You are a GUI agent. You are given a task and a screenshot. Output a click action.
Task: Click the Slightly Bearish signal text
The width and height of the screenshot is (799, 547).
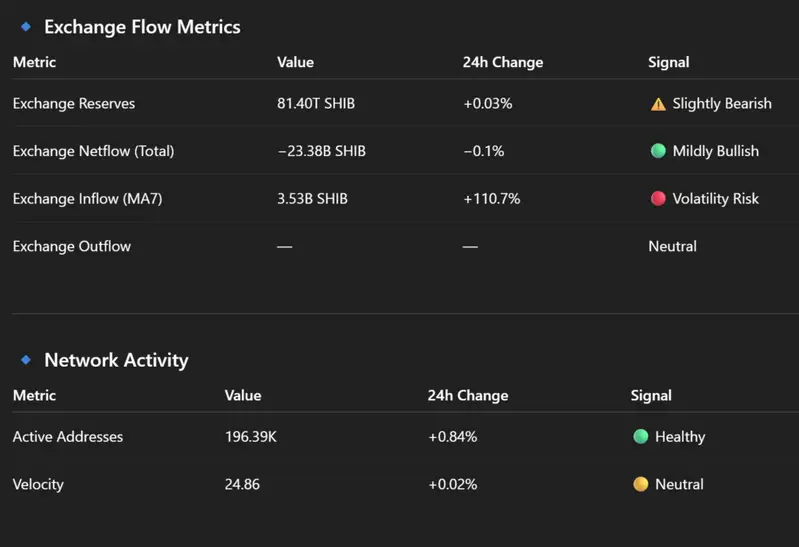[722, 104]
